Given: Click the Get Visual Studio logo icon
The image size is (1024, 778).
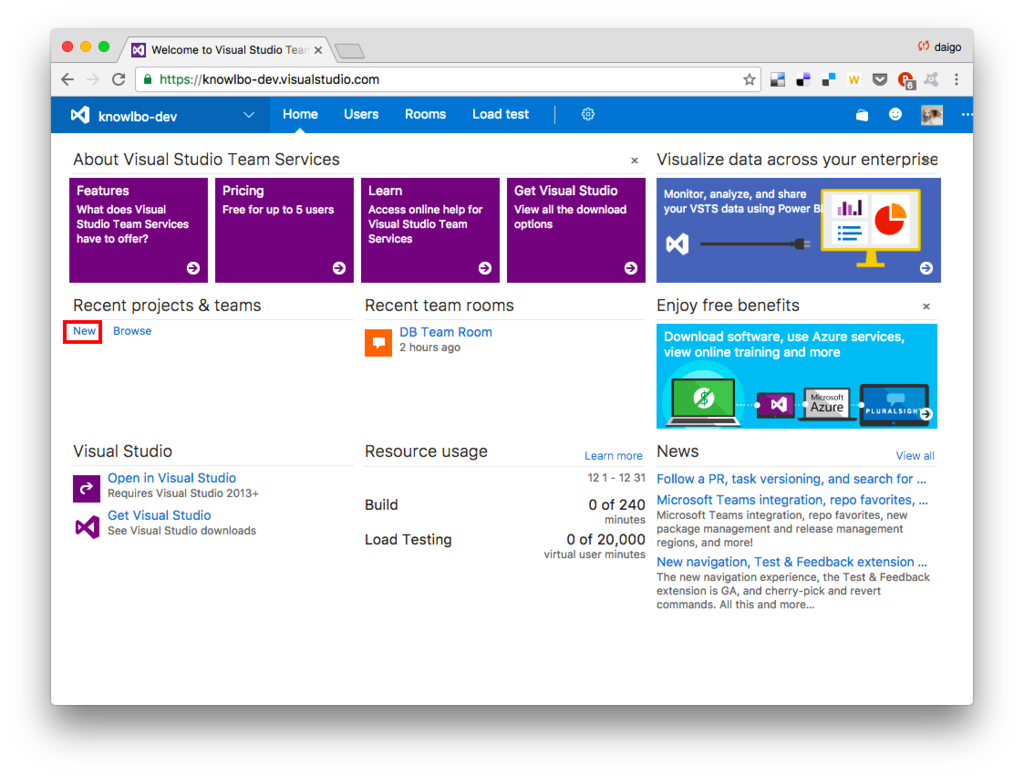Looking at the screenshot, I should click(x=86, y=526).
